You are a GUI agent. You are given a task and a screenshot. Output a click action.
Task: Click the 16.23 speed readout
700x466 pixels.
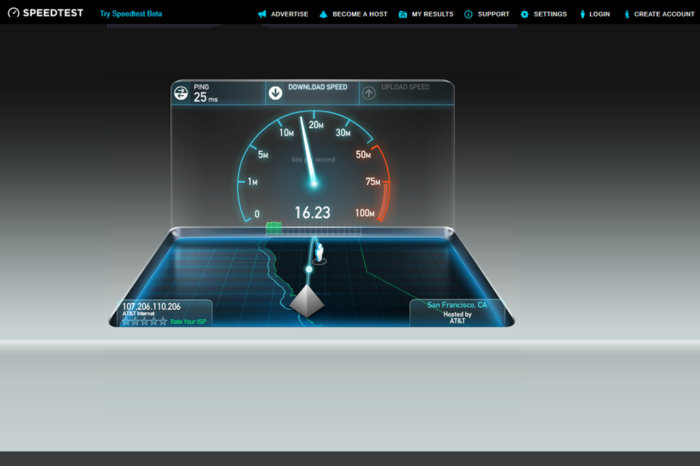tap(311, 212)
